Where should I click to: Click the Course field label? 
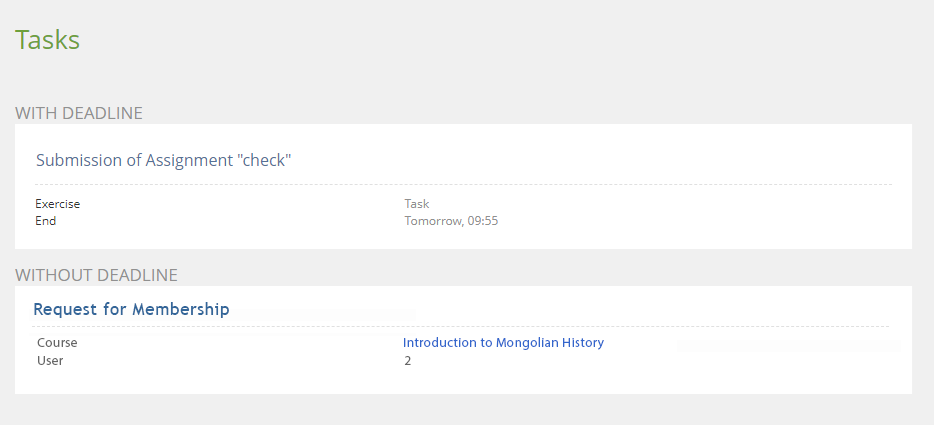point(57,342)
